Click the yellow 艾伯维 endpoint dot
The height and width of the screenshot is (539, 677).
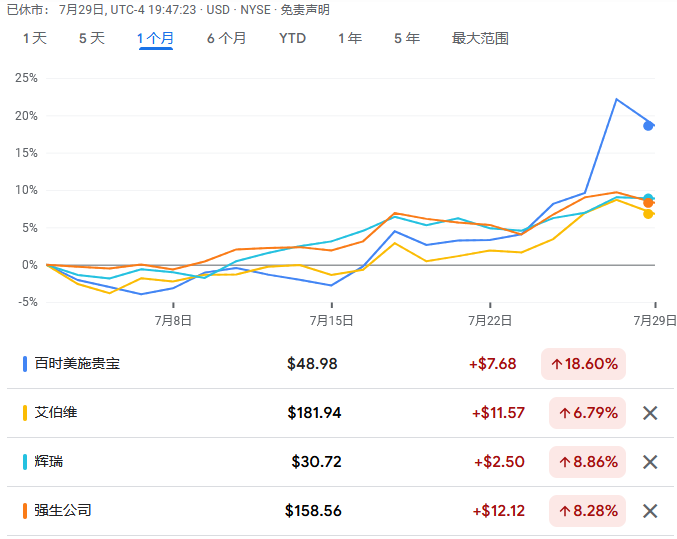click(648, 214)
